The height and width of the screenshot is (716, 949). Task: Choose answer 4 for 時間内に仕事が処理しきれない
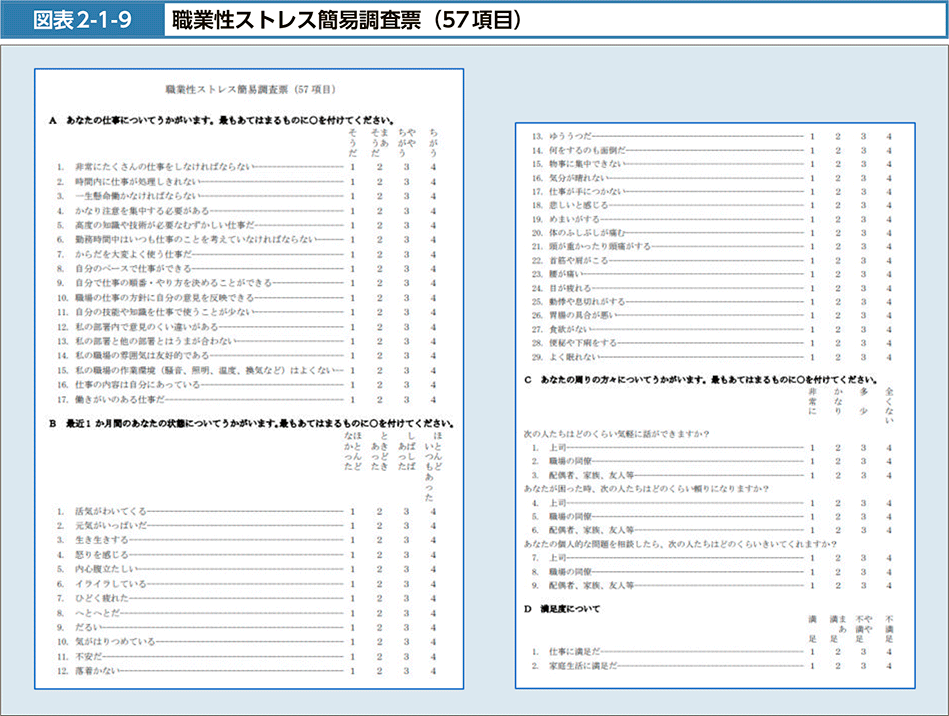tap(433, 182)
